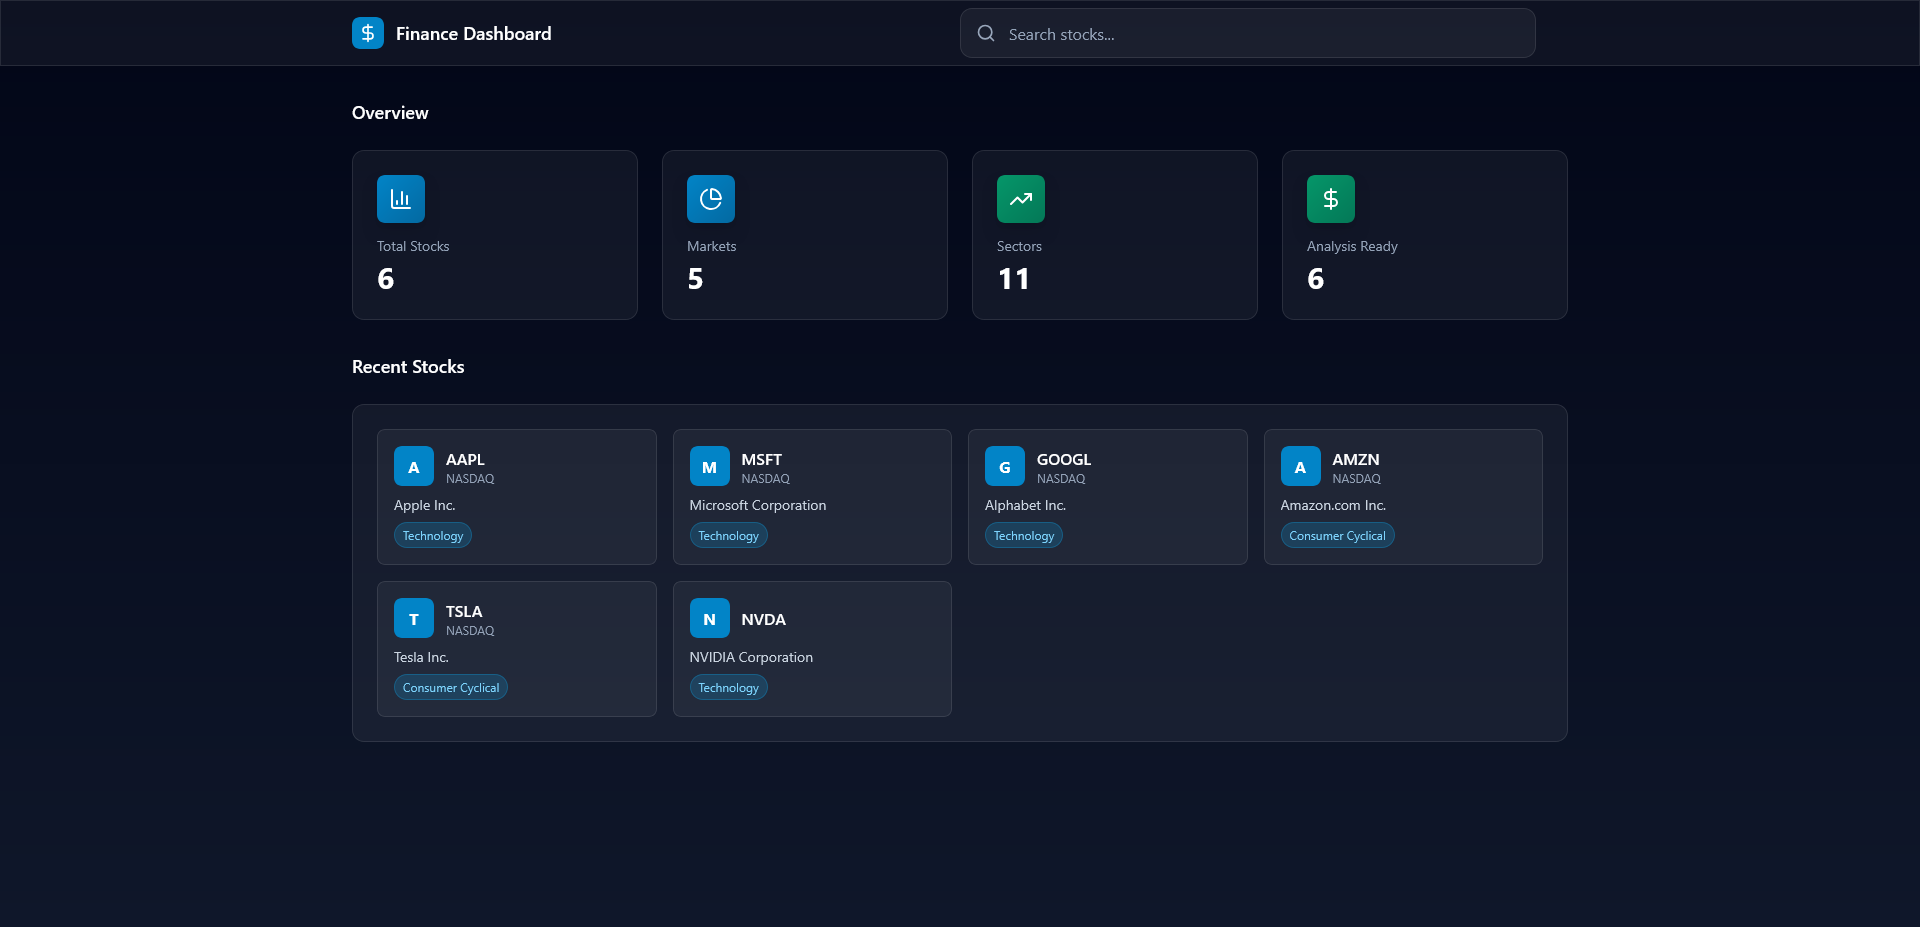Viewport: 1920px width, 927px height.
Task: Open the Microsoft Corporation company name
Action: pos(758,506)
